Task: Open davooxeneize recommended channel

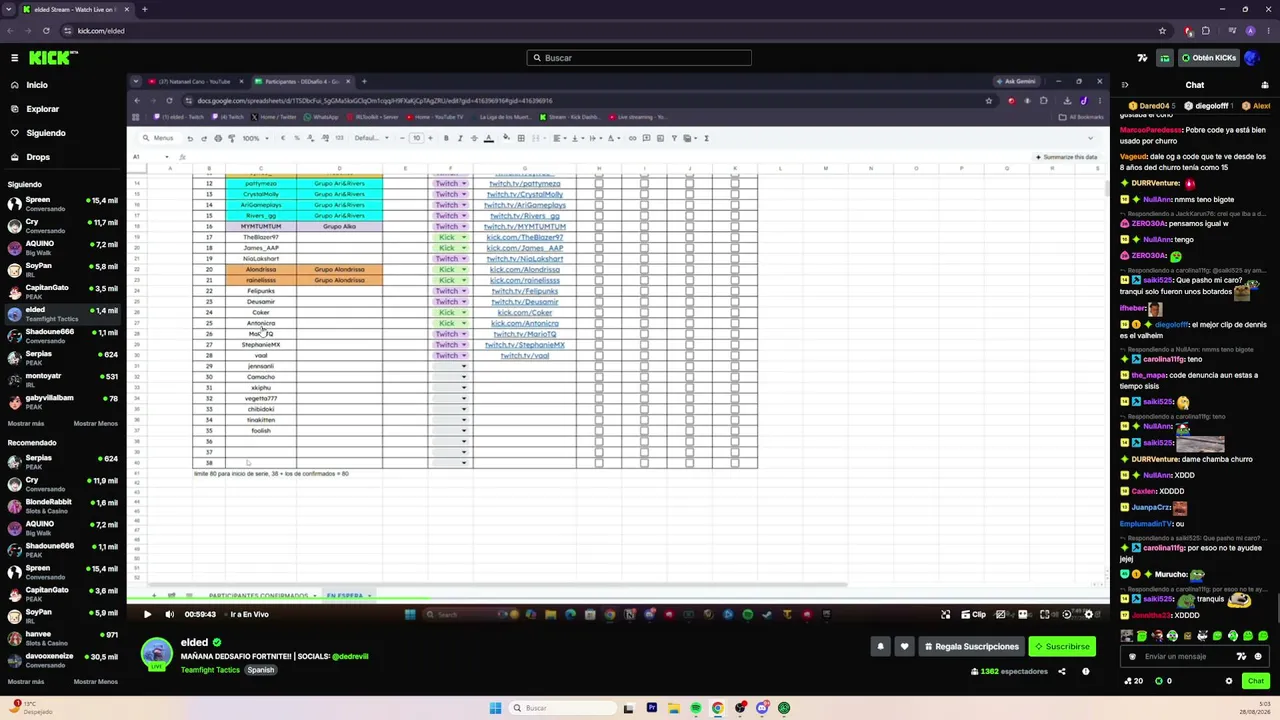Action: point(62,660)
